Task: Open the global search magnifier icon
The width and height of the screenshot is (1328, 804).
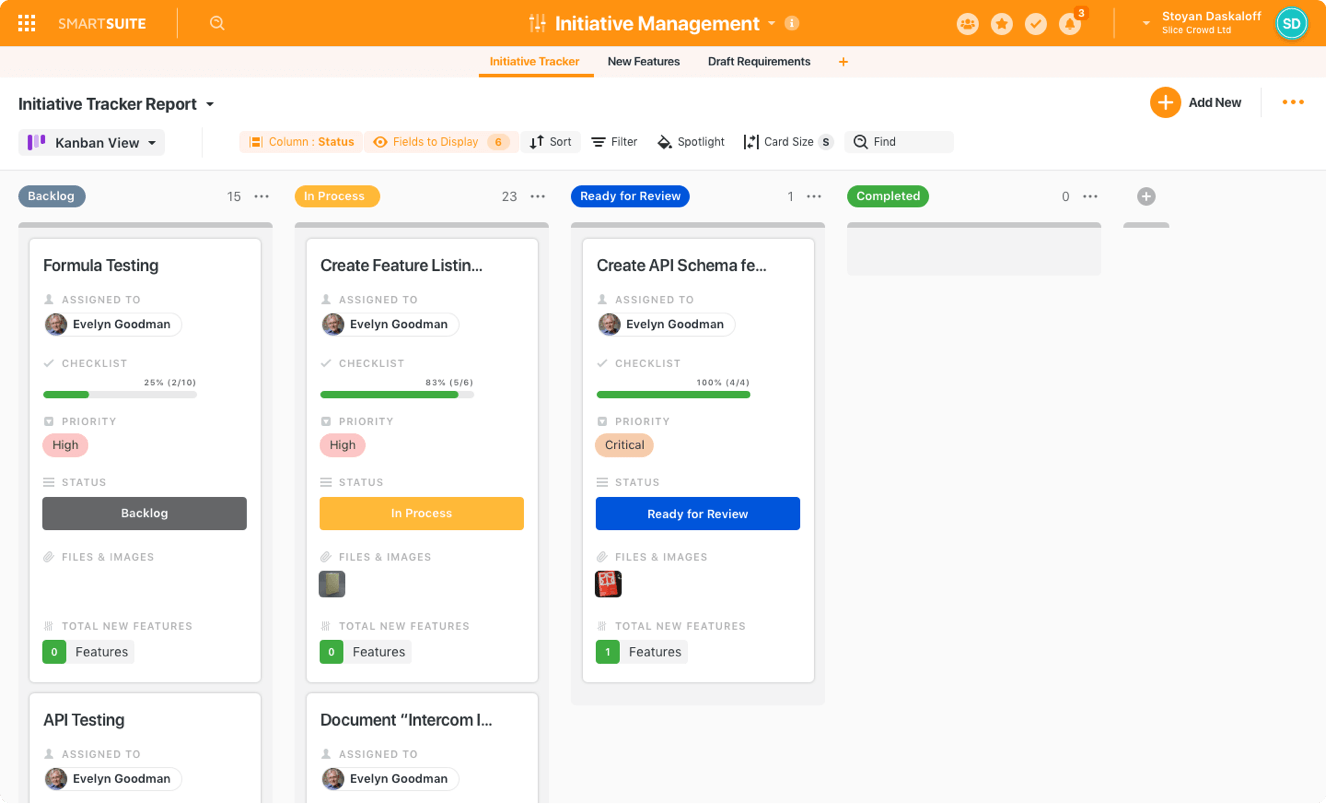Action: coord(217,22)
